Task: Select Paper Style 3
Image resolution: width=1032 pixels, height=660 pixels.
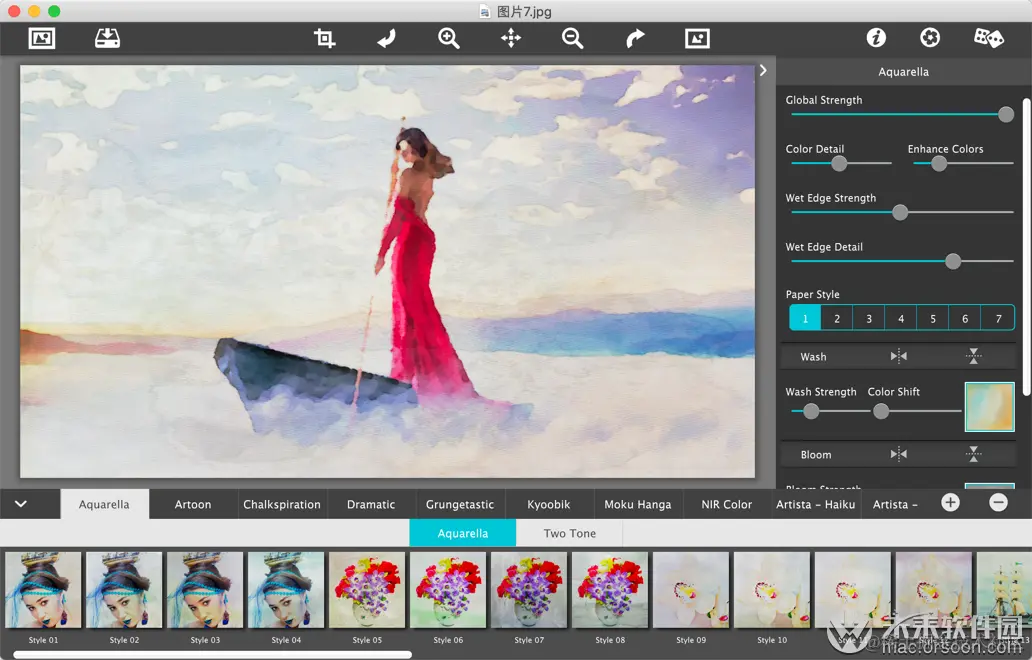Action: (x=869, y=318)
